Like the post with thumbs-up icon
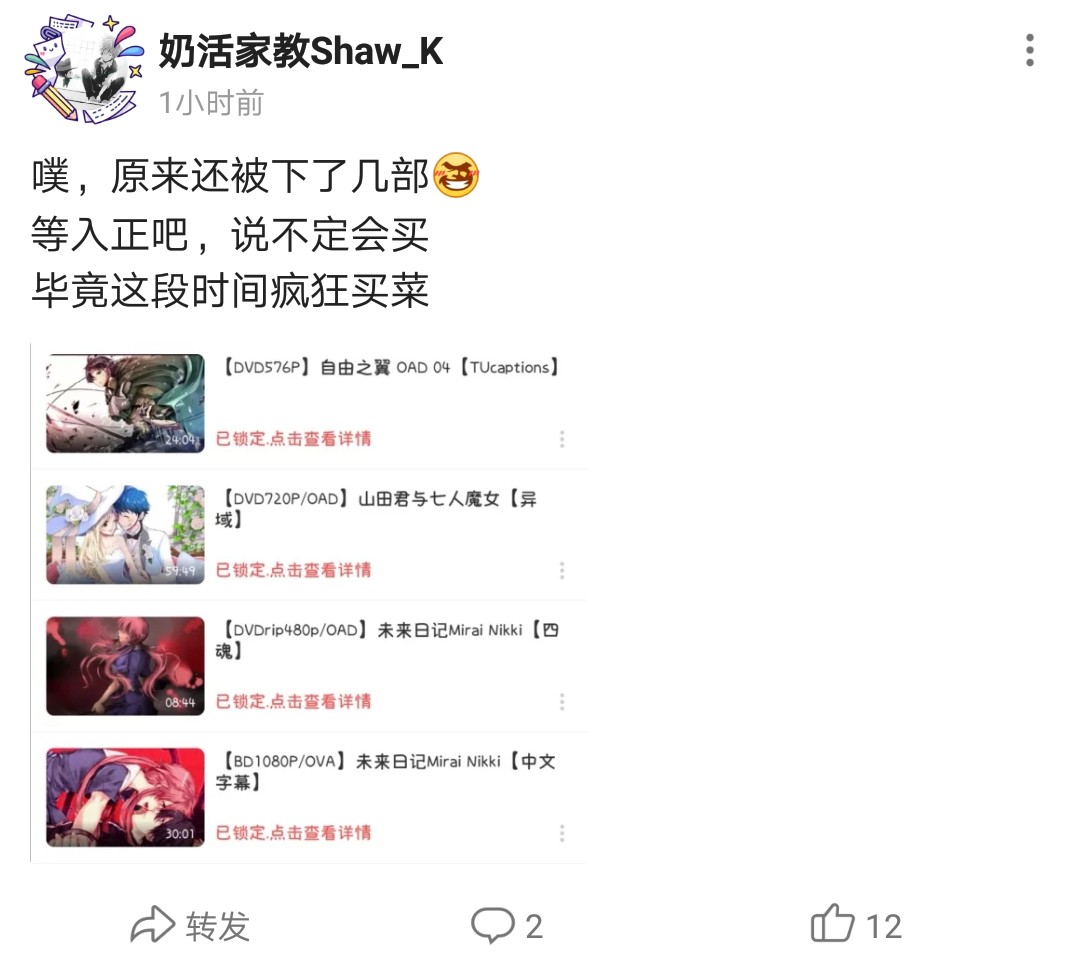 (x=832, y=923)
